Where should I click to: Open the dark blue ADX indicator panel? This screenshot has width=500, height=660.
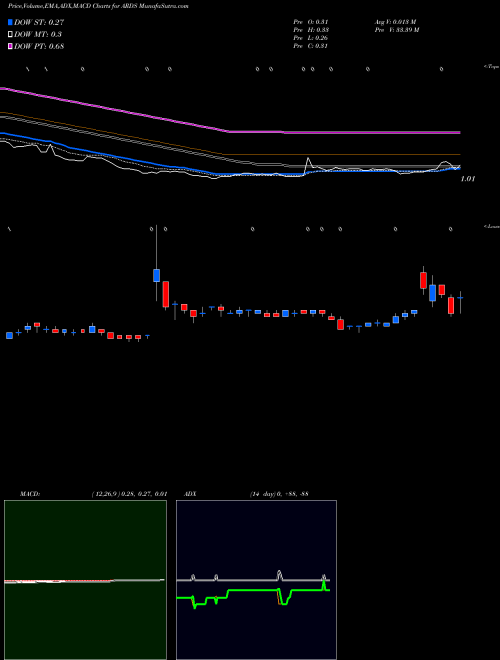(256, 580)
